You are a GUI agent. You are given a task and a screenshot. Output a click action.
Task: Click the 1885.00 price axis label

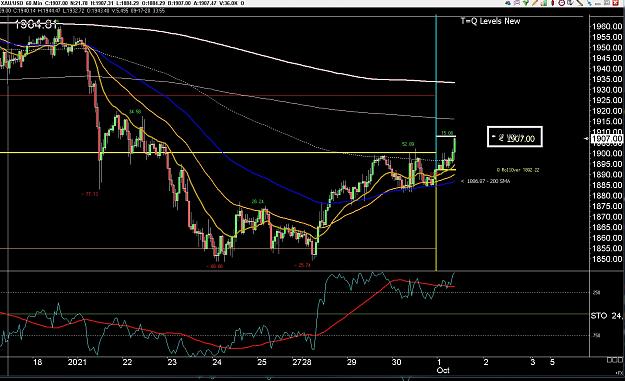[x=607, y=185]
